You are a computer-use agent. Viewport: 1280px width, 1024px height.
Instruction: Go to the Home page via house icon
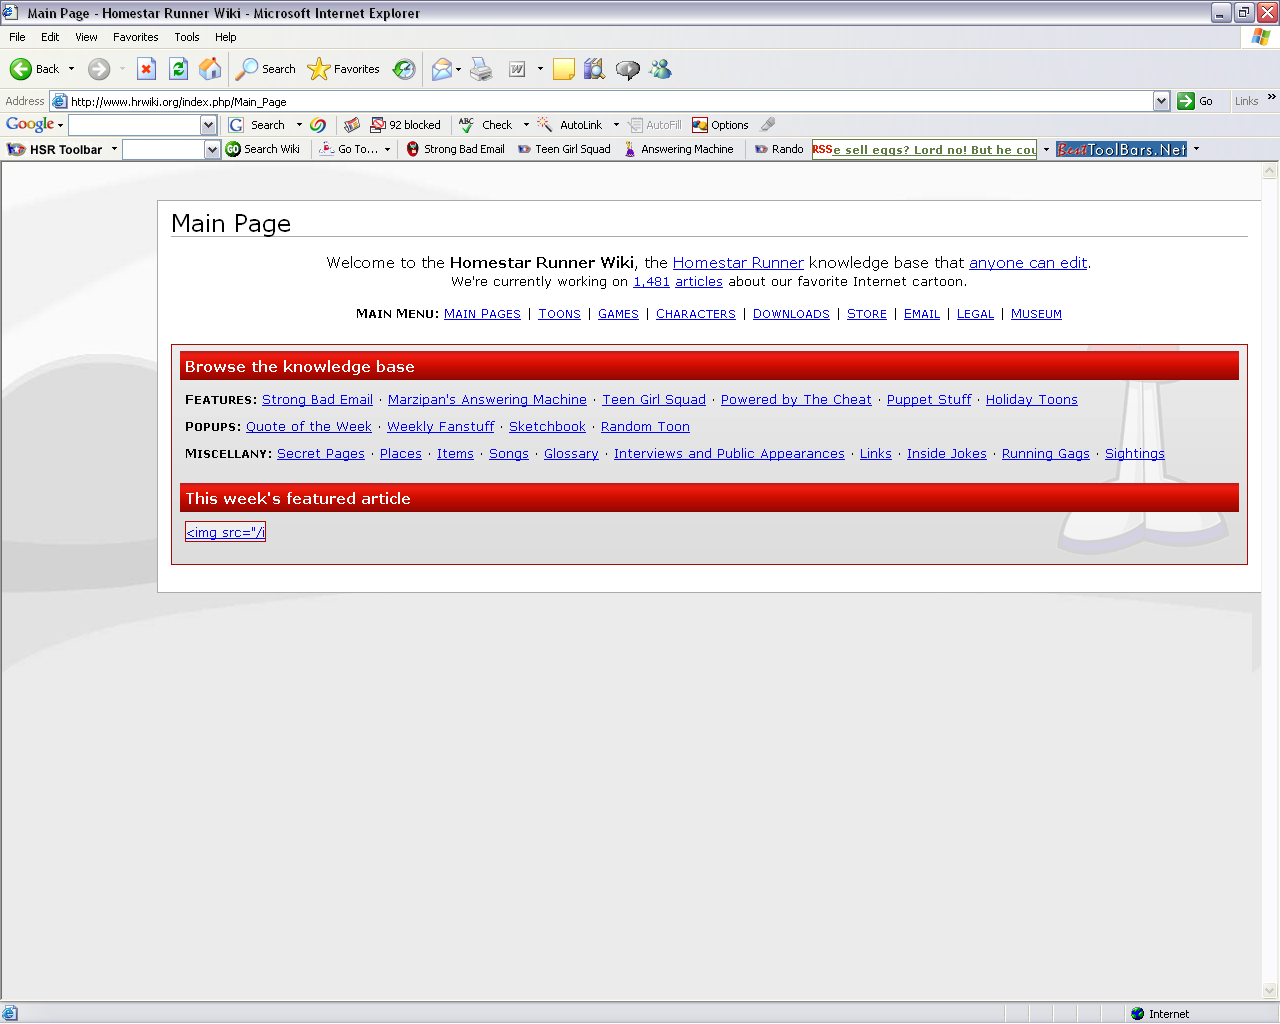coord(210,69)
